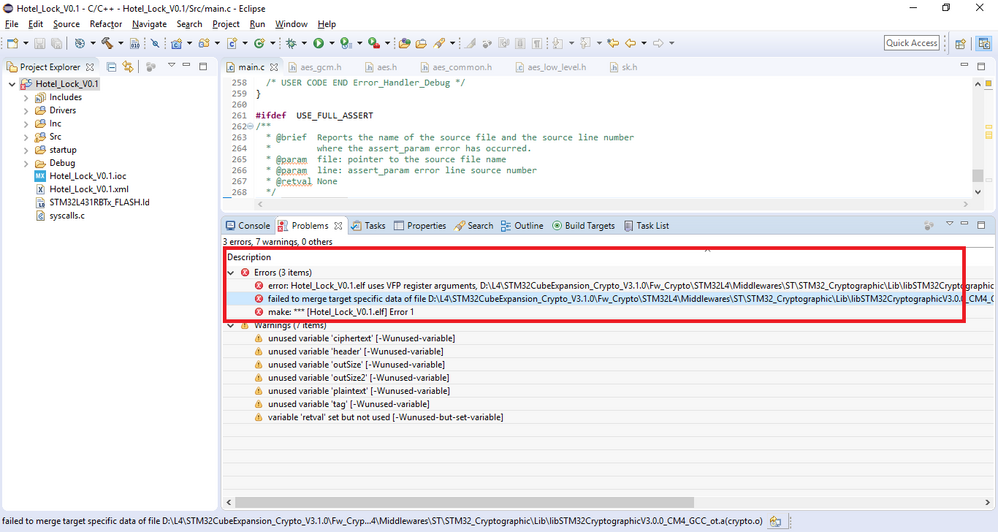Screen dimensions: 998x532
Task: Open the Refactor menu
Action: click(106, 24)
